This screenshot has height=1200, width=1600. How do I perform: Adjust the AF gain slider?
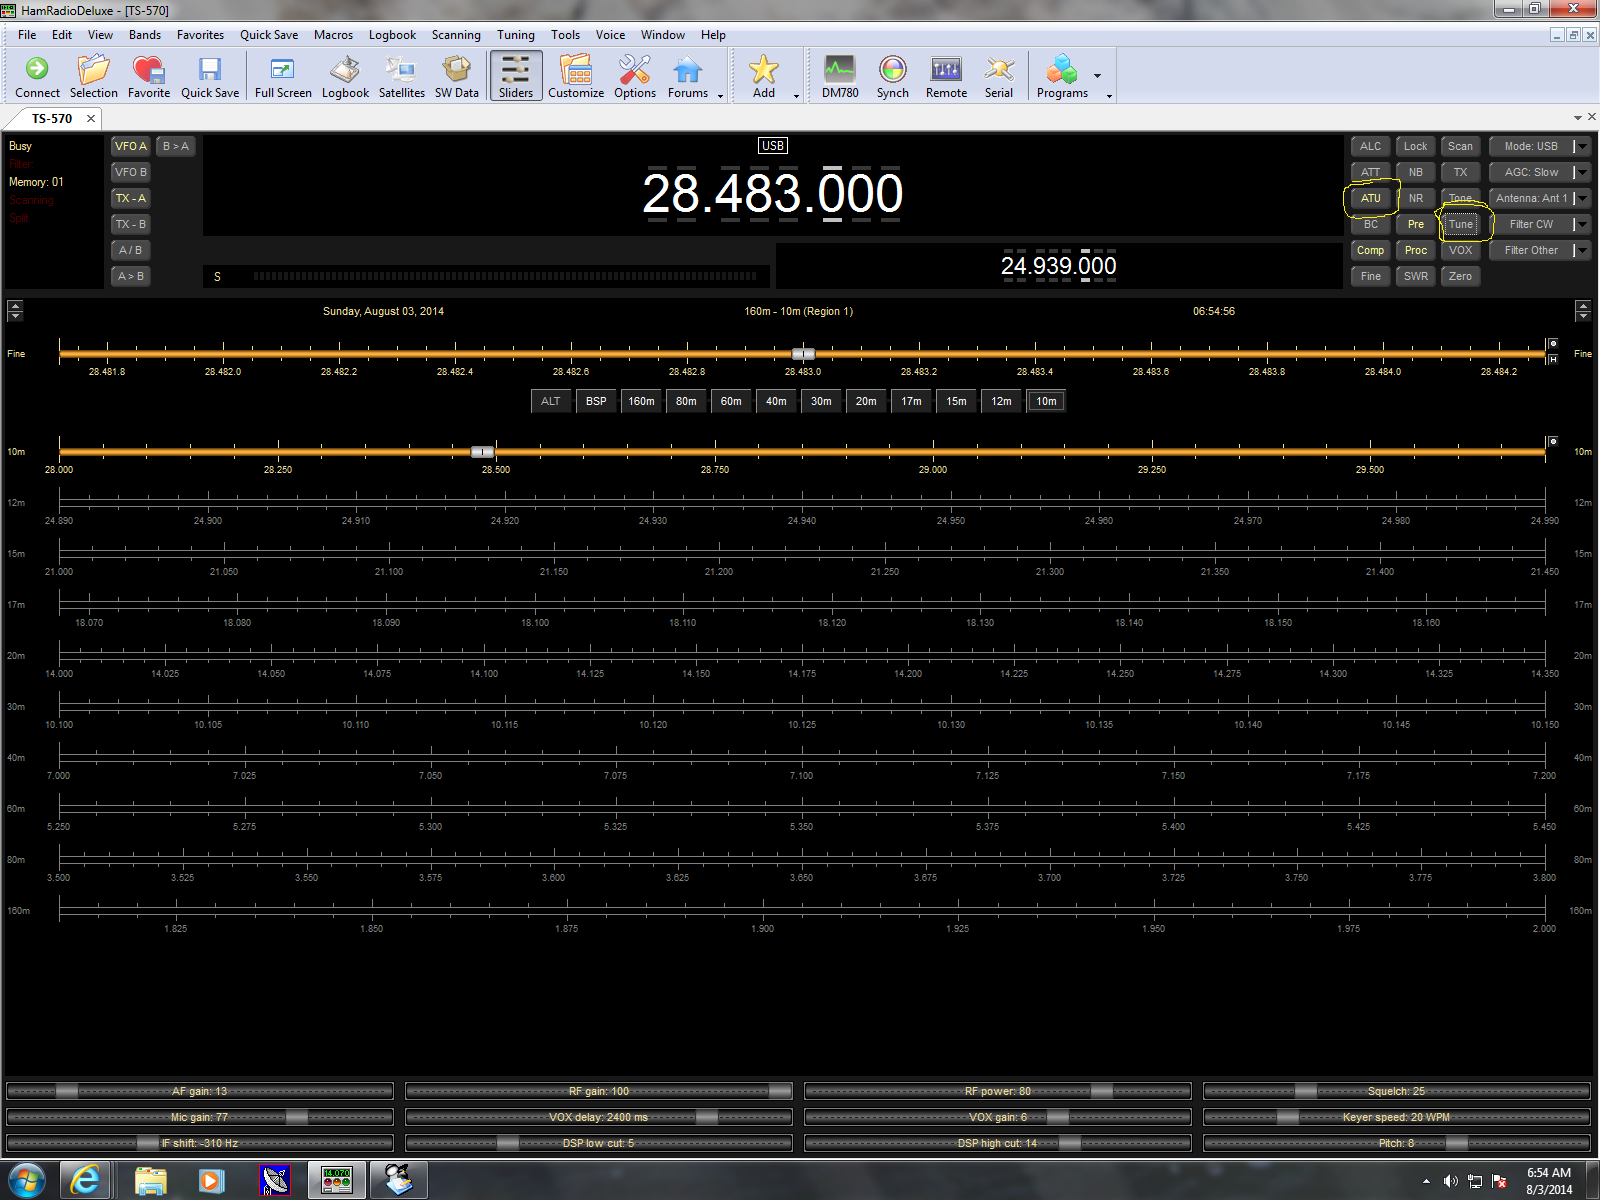pyautogui.click(x=67, y=1091)
